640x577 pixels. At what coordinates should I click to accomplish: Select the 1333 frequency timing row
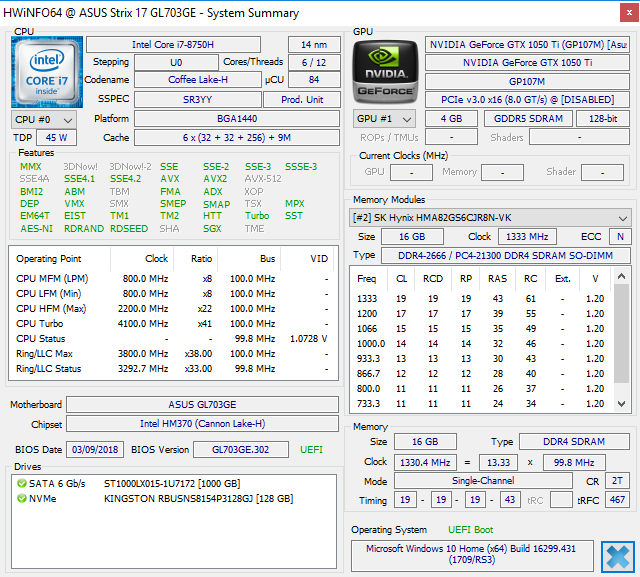click(x=482, y=299)
